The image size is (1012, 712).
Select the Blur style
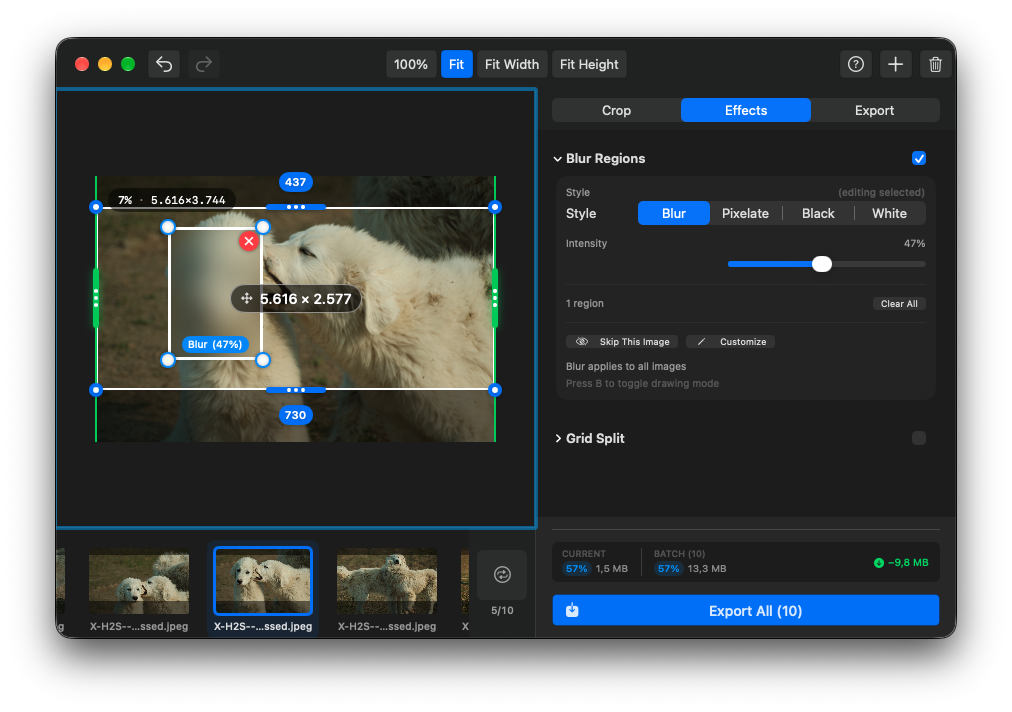tap(674, 214)
